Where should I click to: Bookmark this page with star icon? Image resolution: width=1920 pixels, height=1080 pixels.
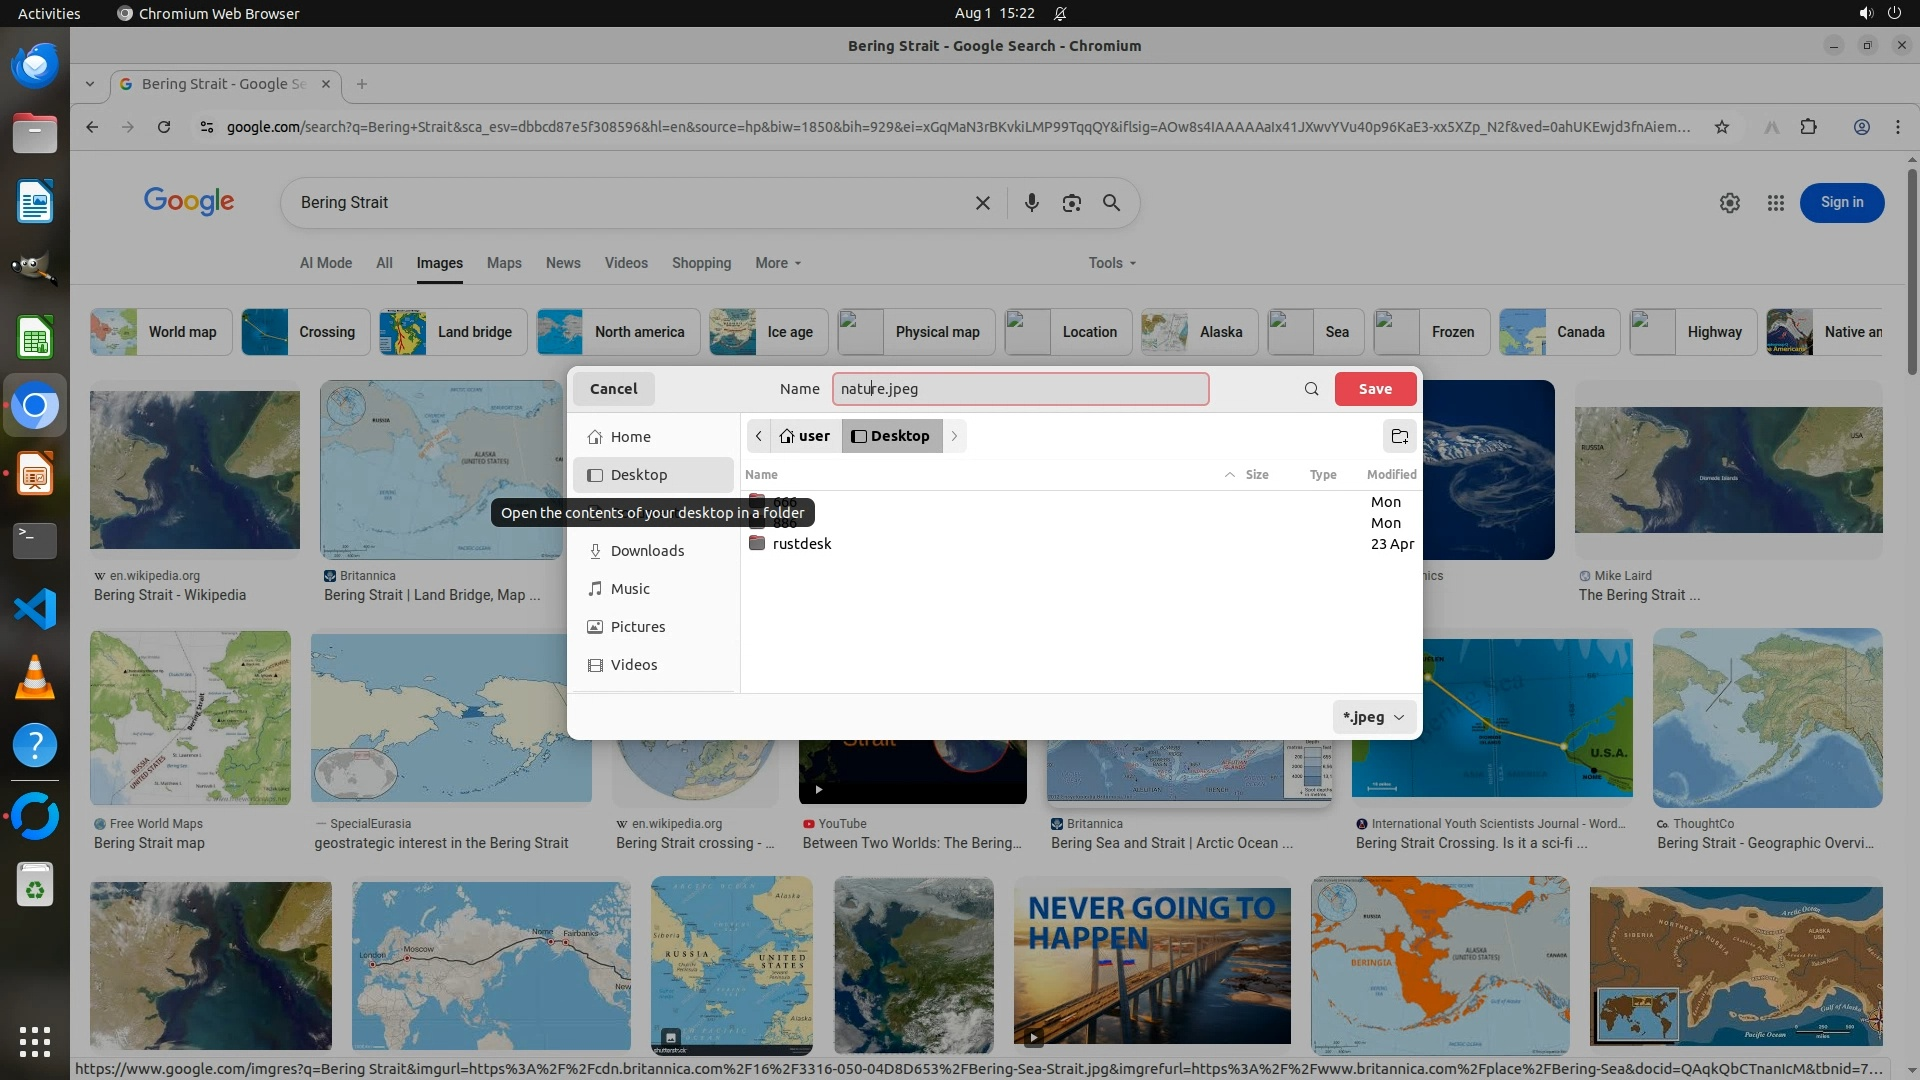1721,127
